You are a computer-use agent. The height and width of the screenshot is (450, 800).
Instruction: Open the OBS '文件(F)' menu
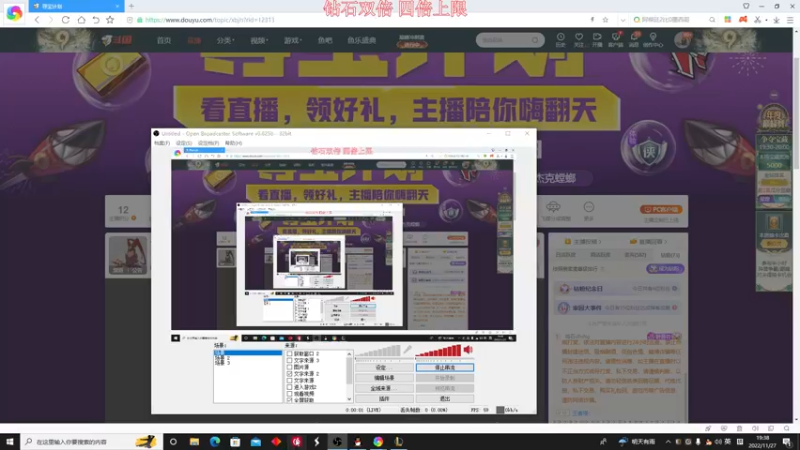162,143
